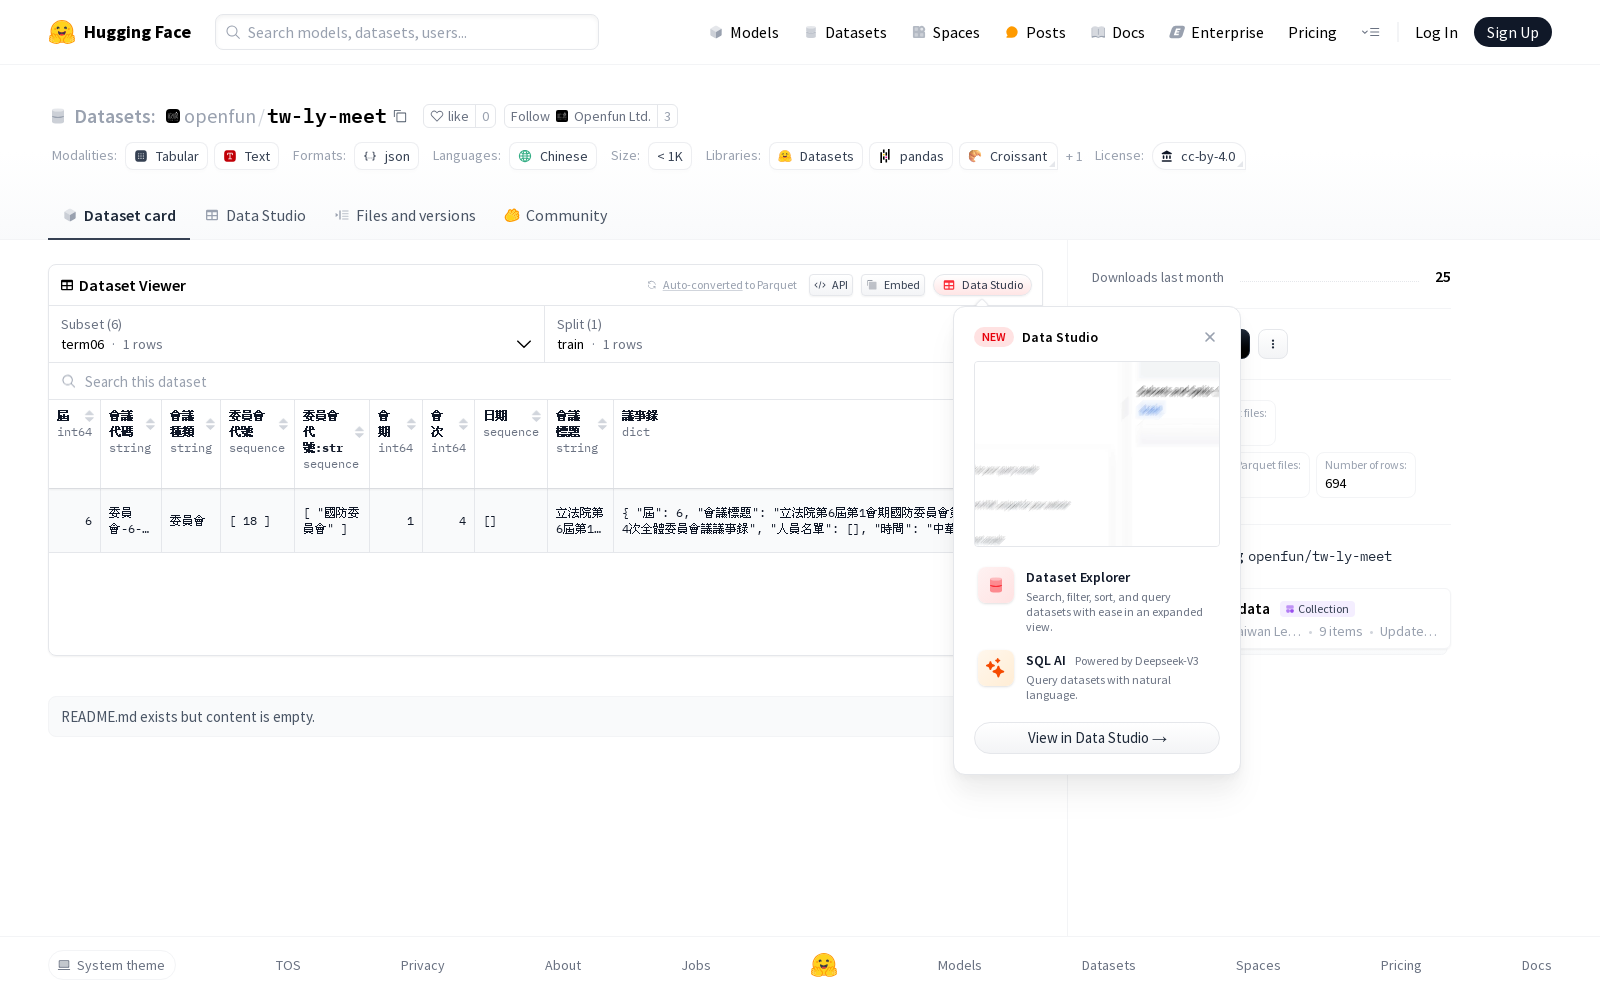Open the Croissant library dropdown

[x=1008, y=156]
